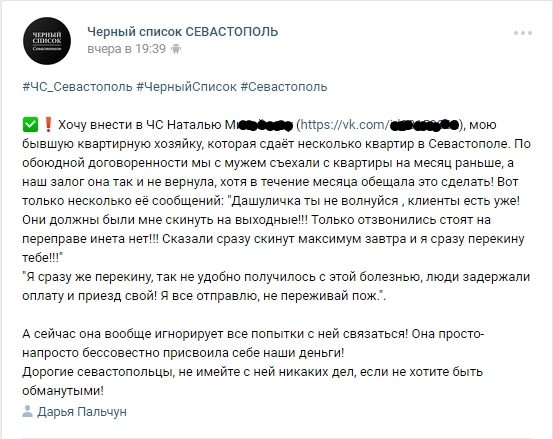Select the #ЧерныйСписок hashtag
Viewport: 553px width, 439px height.
187,87
